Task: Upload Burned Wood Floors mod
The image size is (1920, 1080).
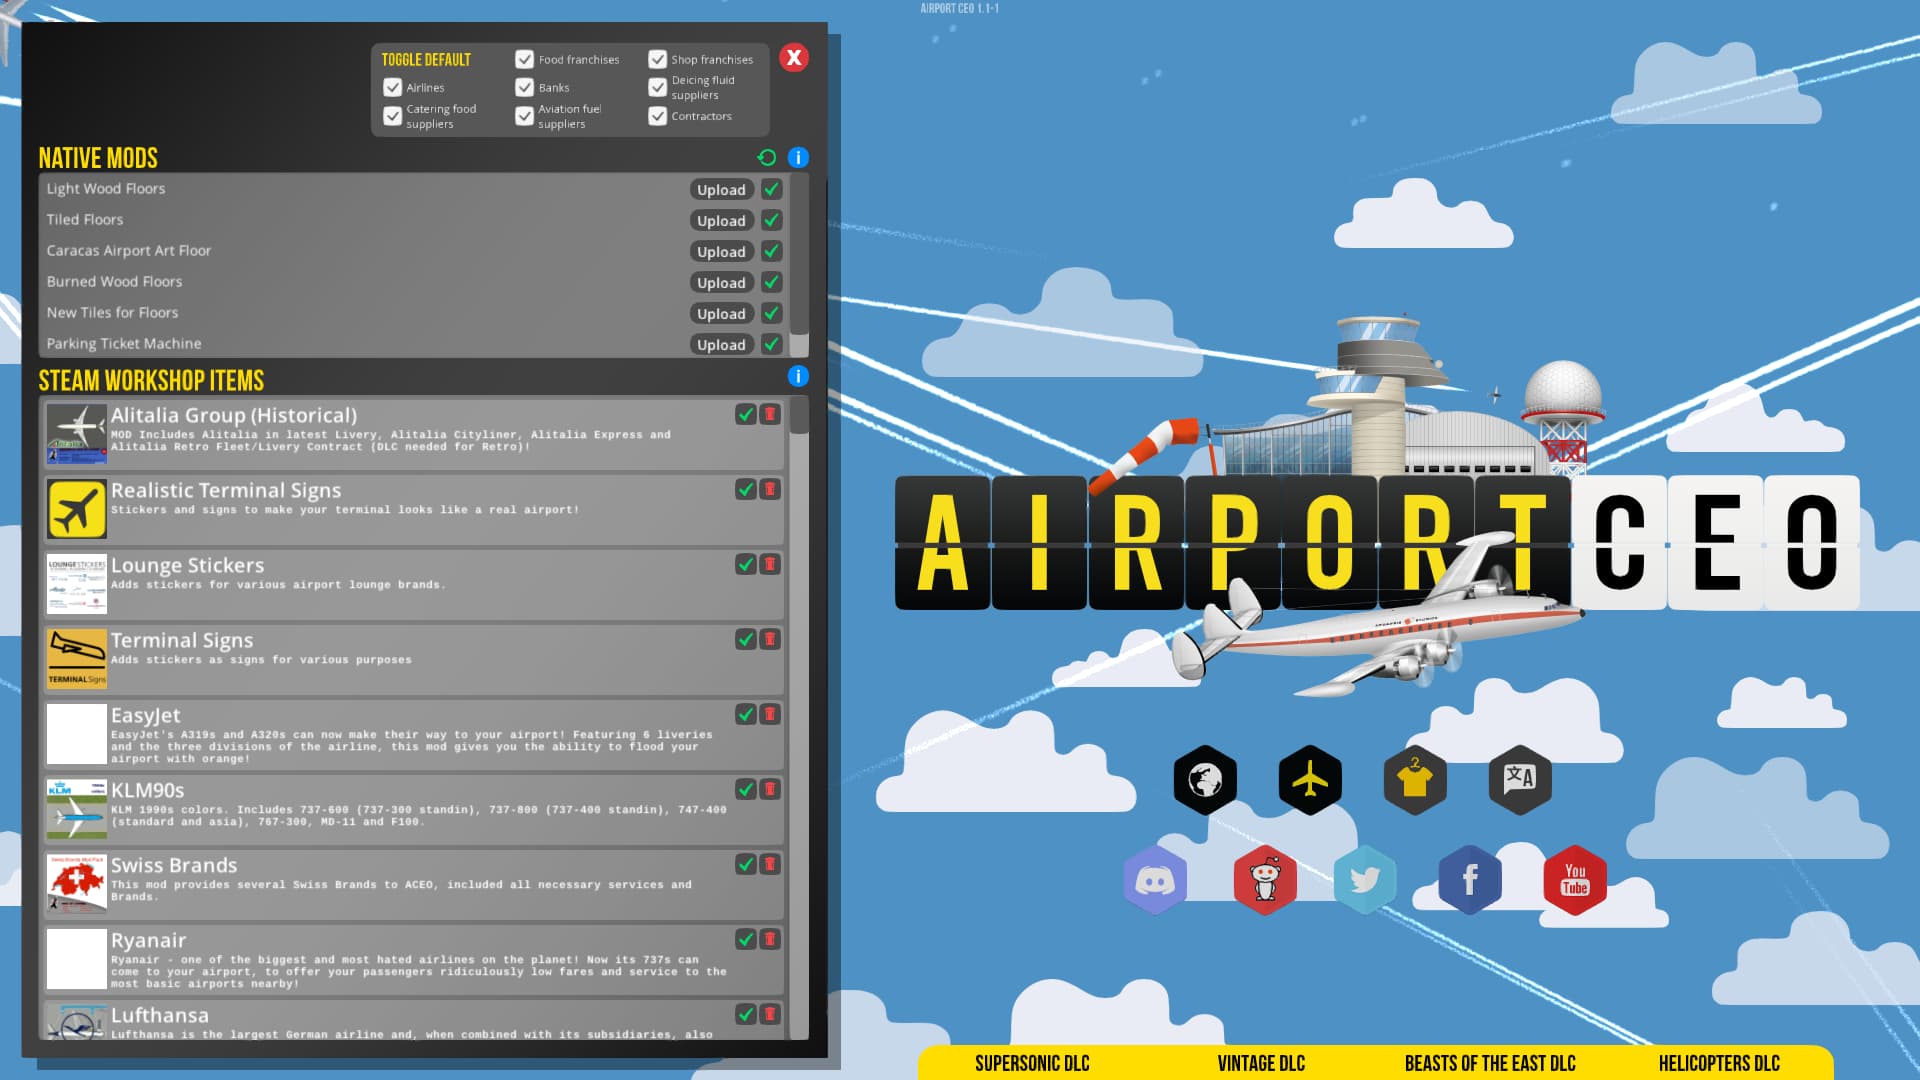Action: tap(721, 283)
